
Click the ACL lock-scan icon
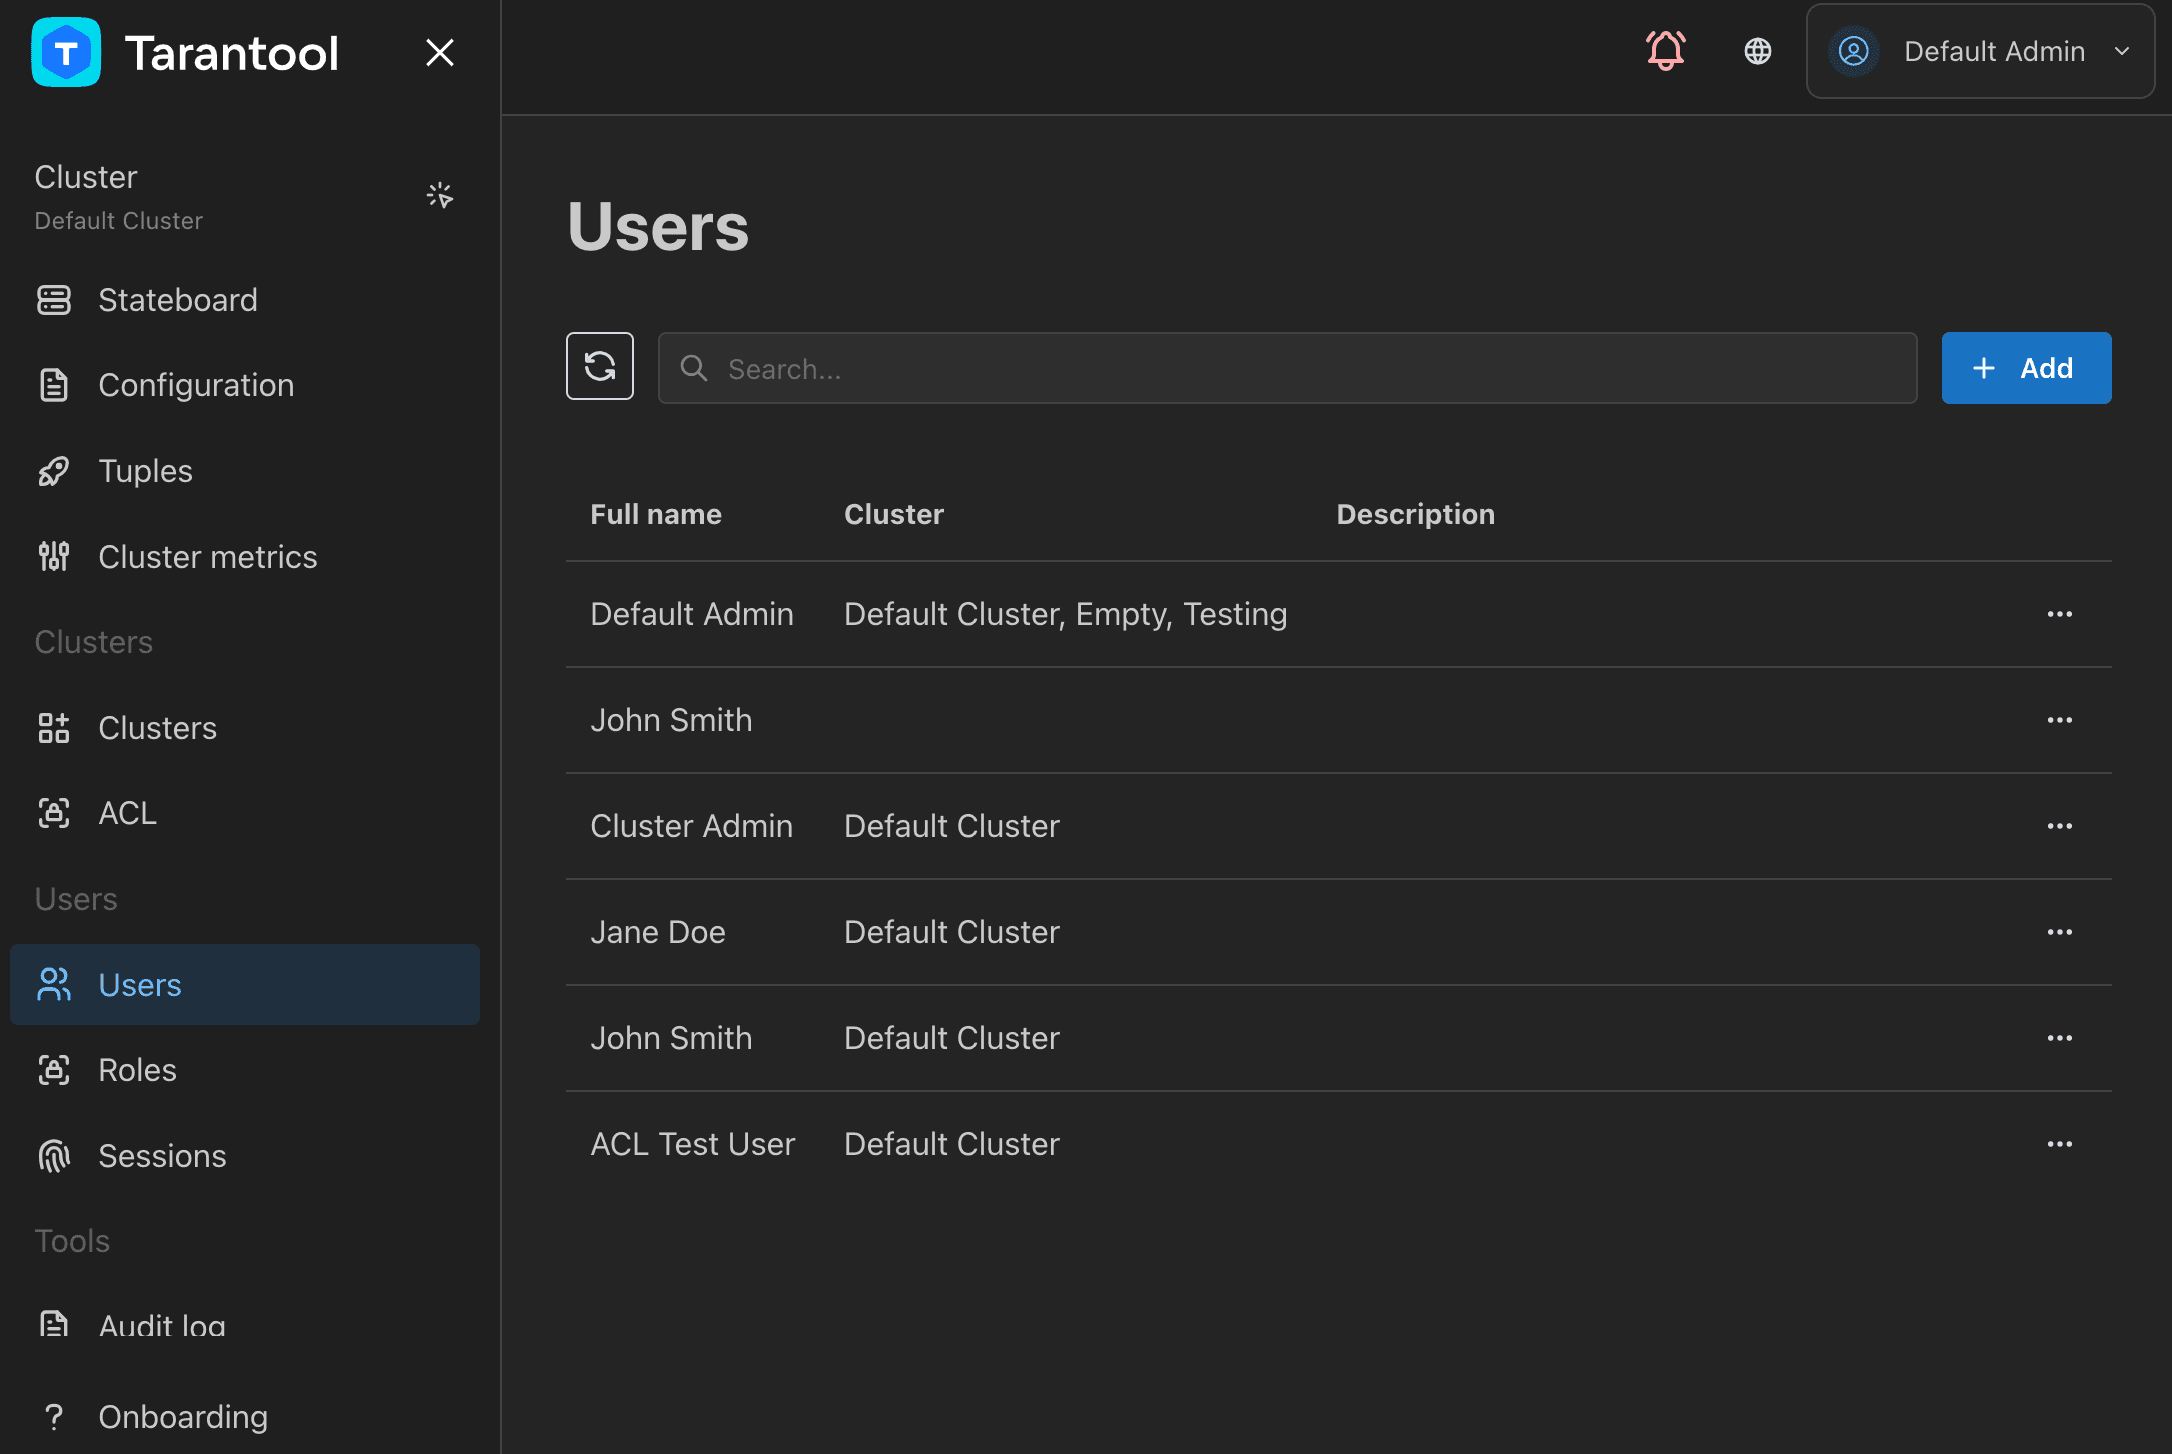click(x=54, y=813)
